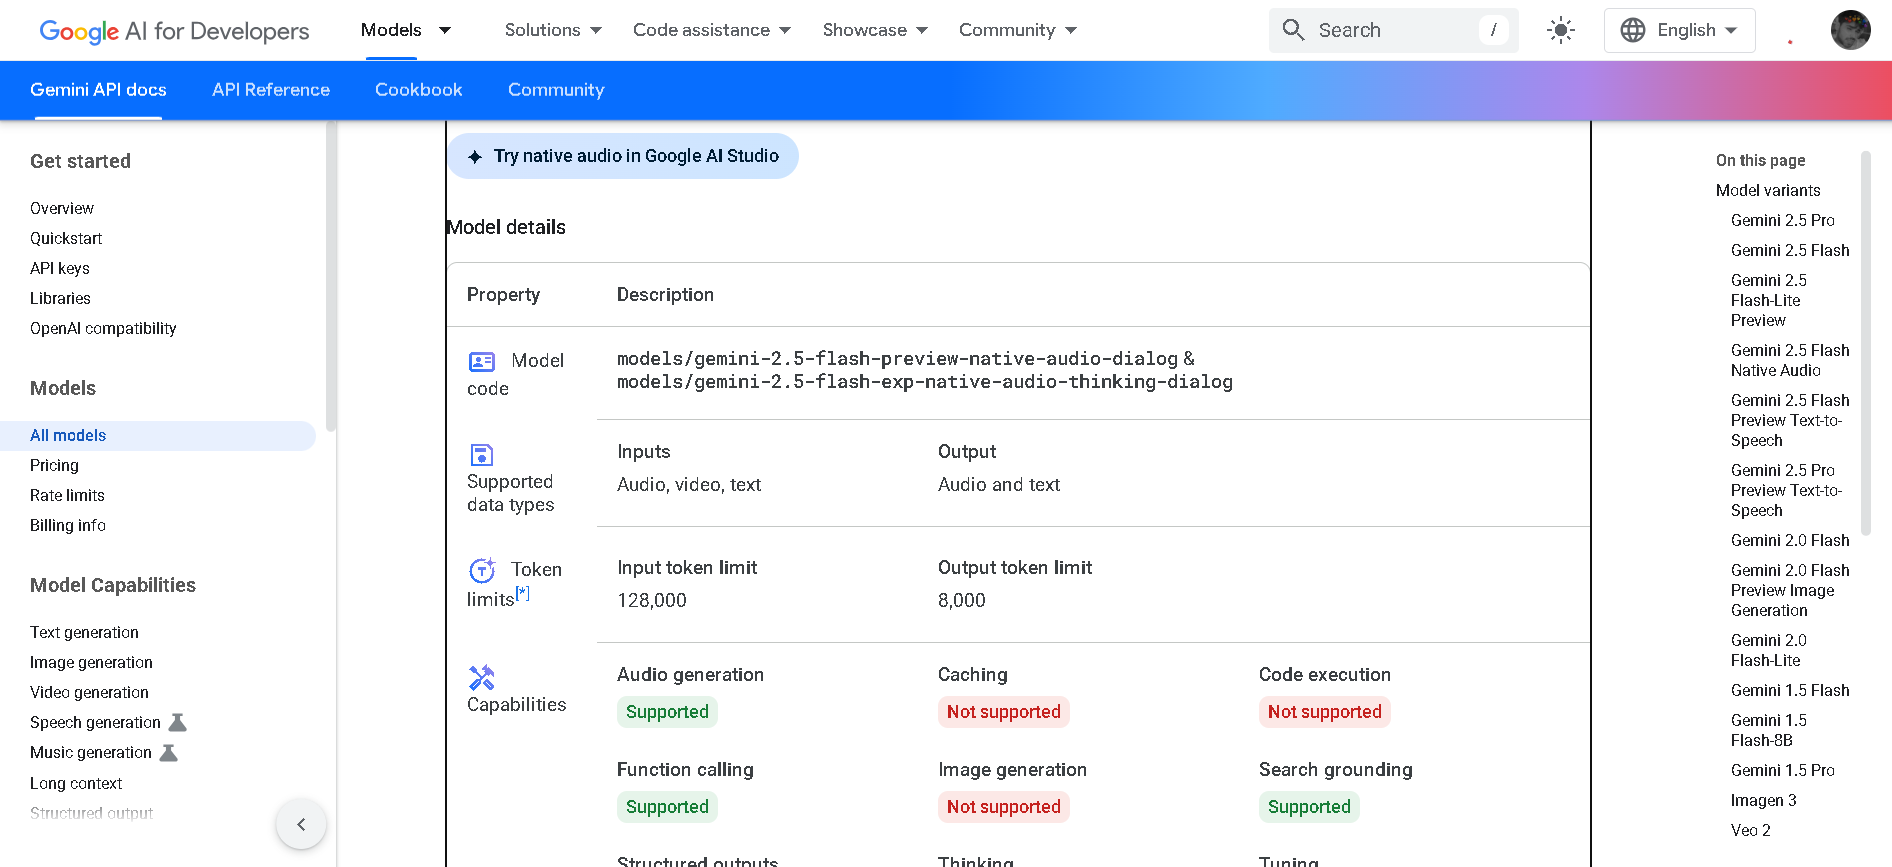Open OpenAI compatibility sidebar link
Viewport: 1892px width, 867px height.
point(103,328)
